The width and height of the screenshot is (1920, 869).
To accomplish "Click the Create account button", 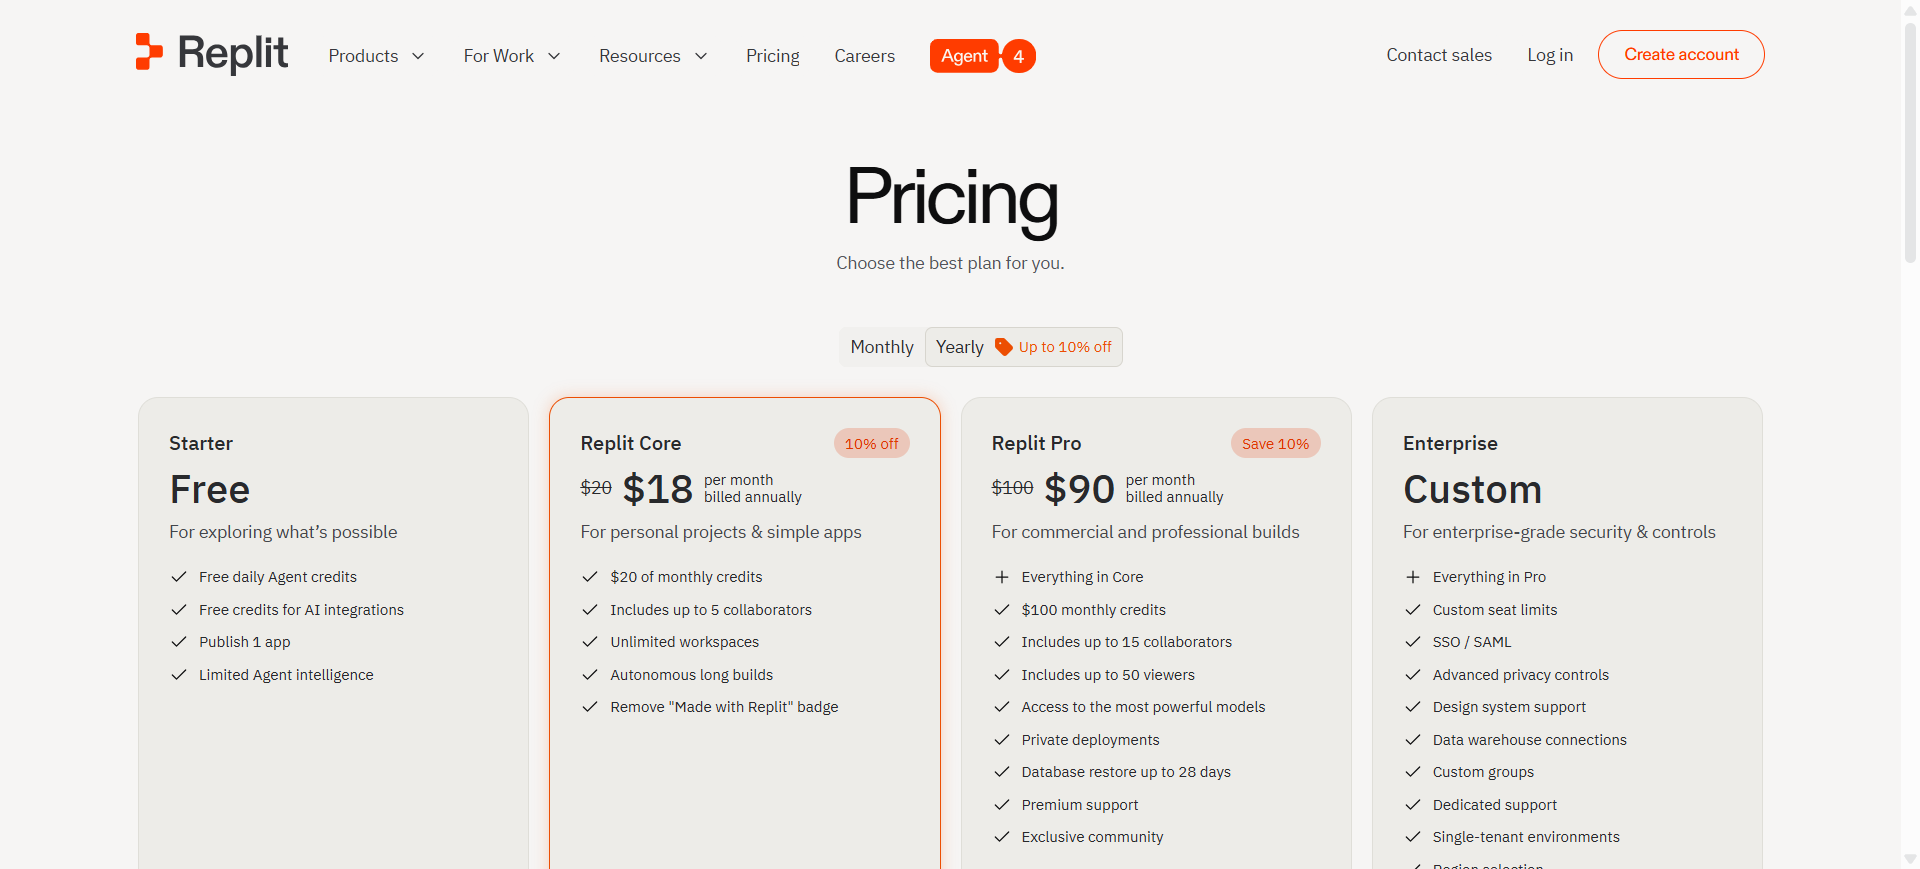I will pos(1680,55).
